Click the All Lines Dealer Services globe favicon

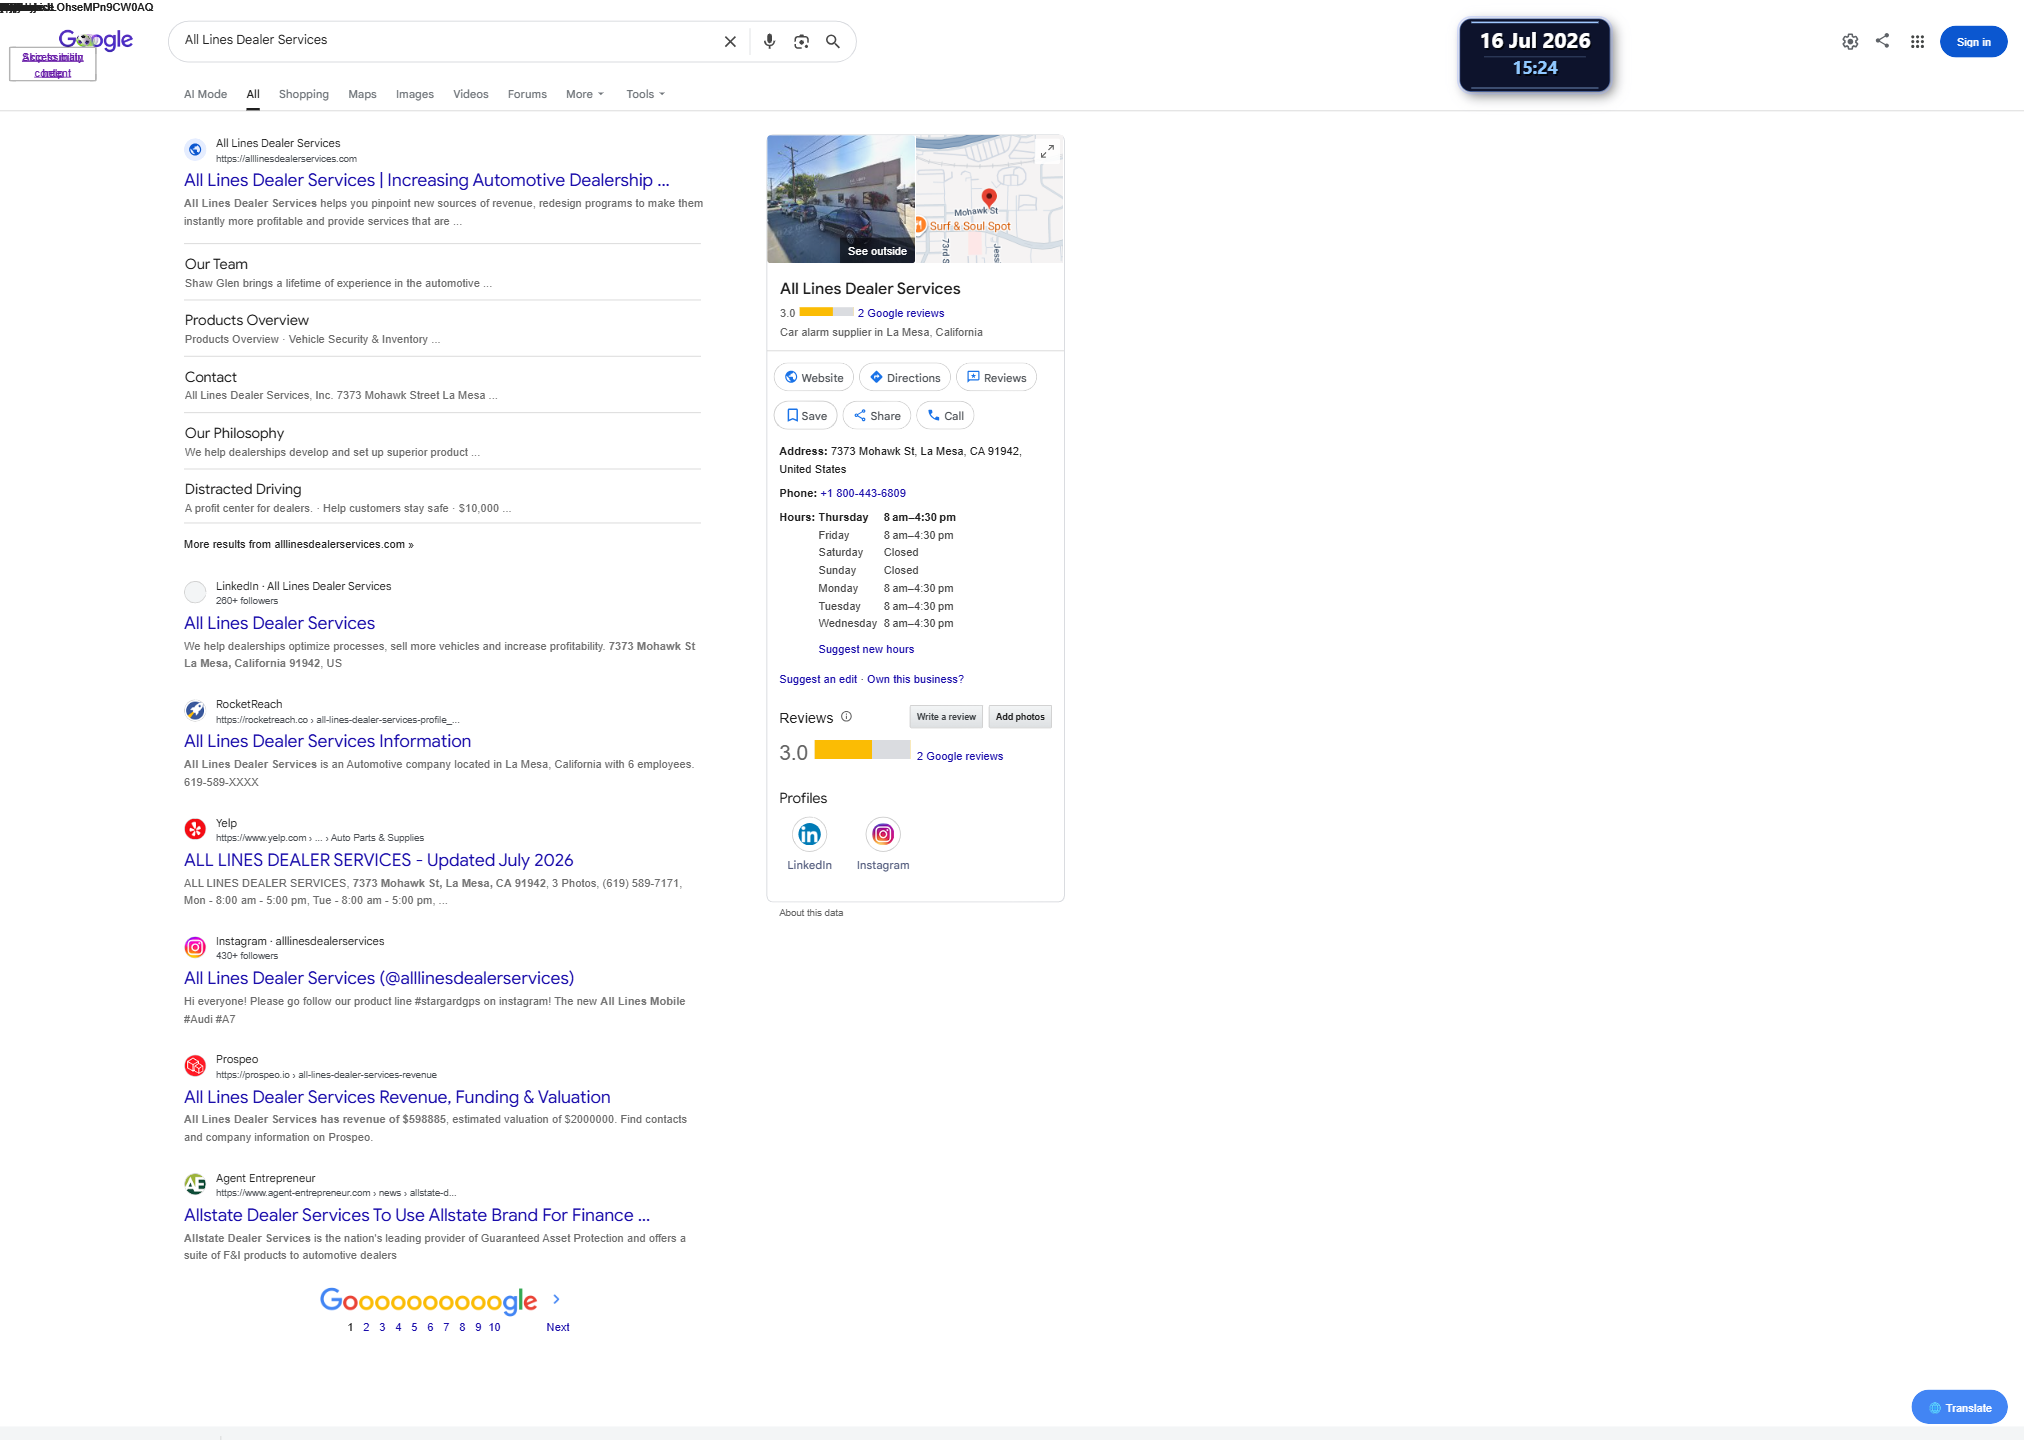coord(195,150)
